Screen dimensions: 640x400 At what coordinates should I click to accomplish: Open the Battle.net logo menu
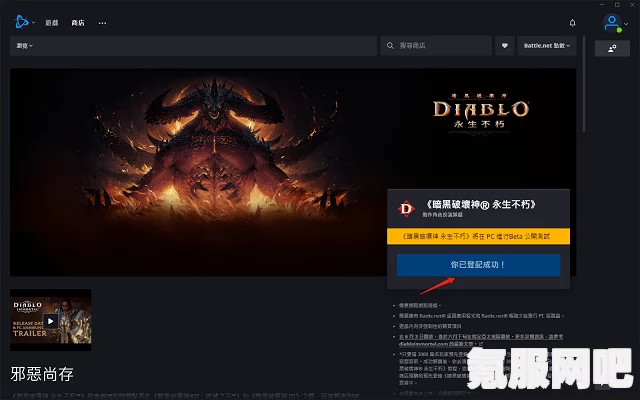21,22
